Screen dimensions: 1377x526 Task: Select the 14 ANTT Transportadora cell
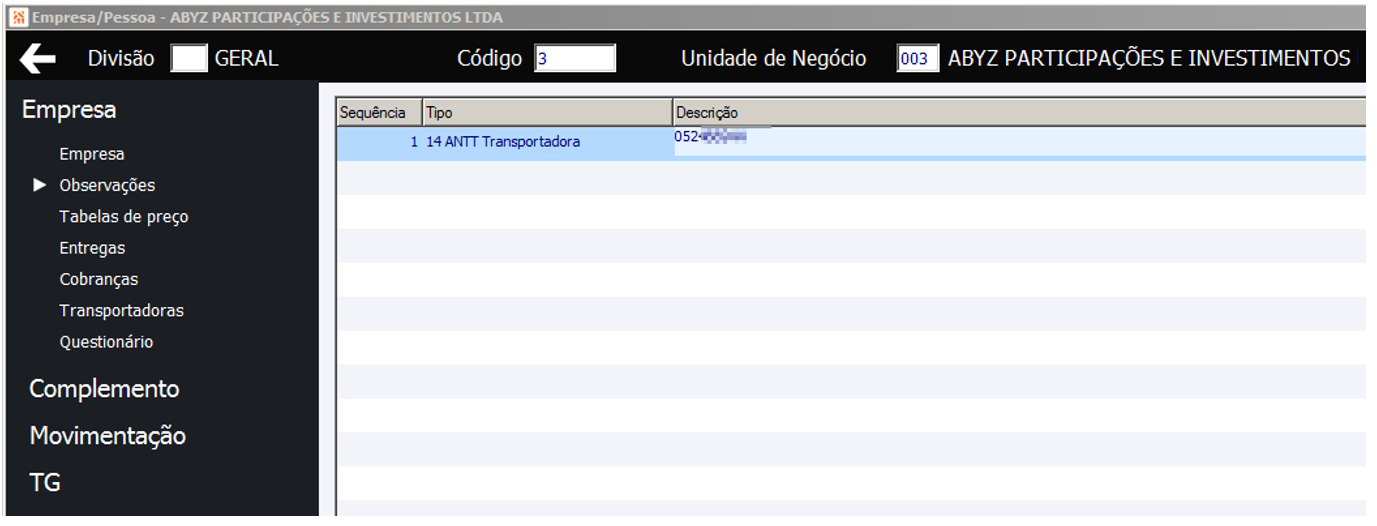[x=548, y=142]
